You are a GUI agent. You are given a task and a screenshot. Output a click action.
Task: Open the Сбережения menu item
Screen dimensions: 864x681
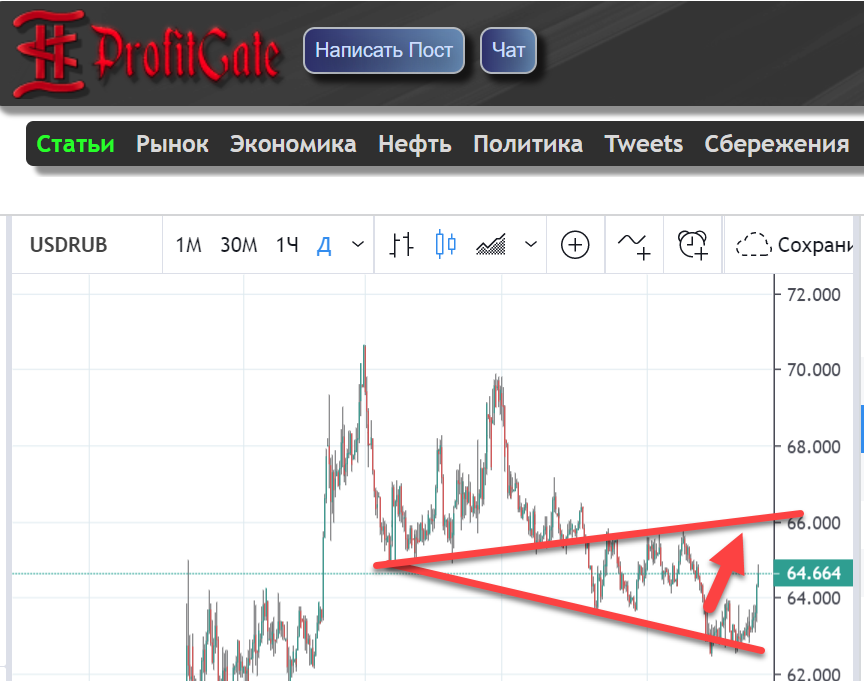(x=776, y=144)
